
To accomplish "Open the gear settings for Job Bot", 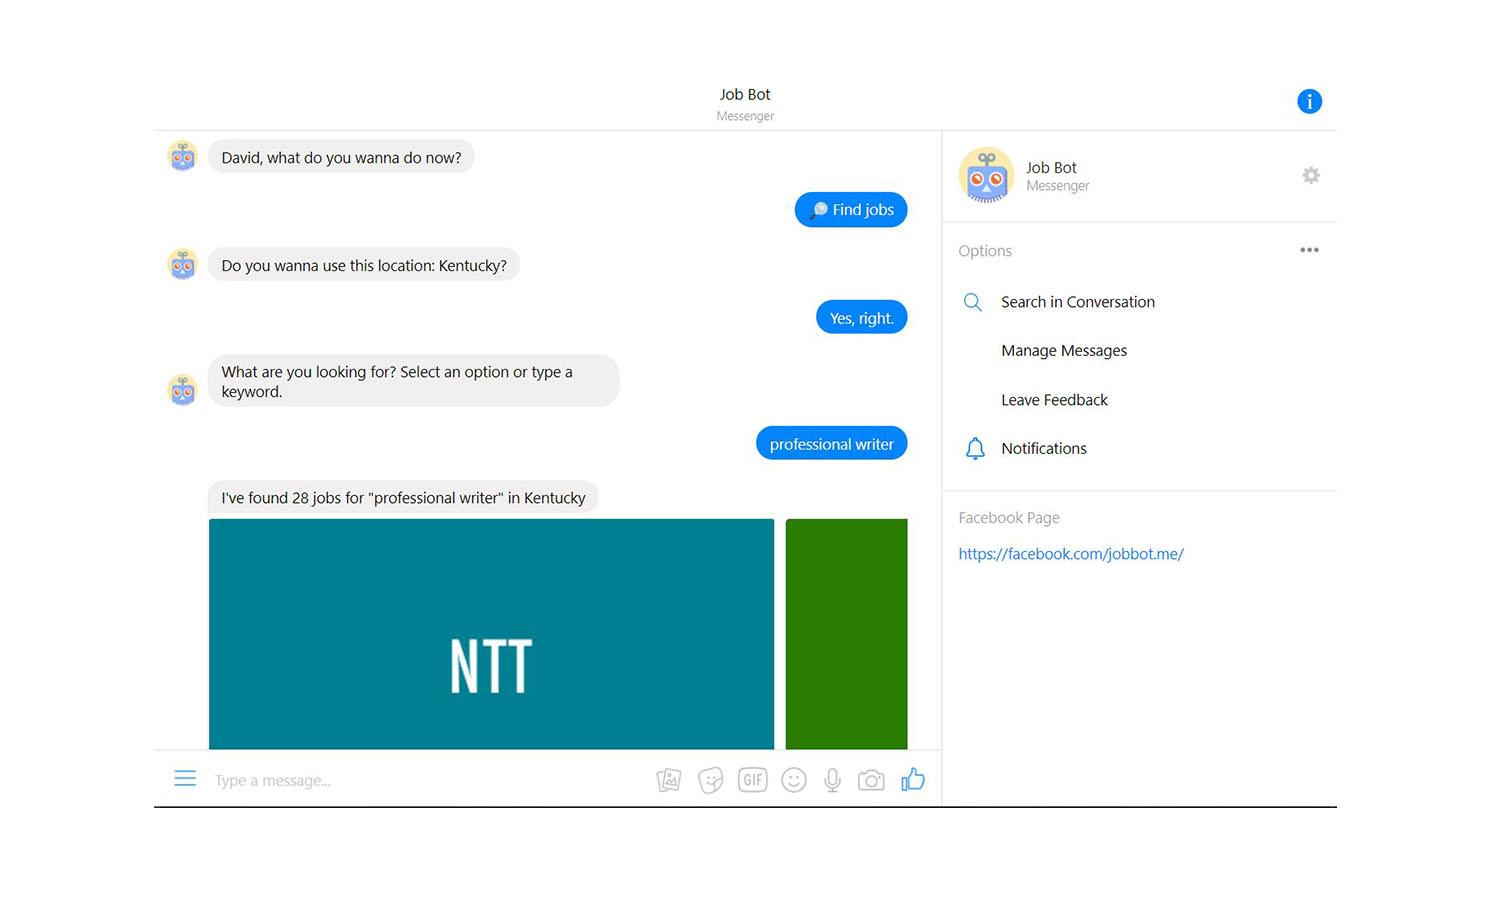I will pos(1311,175).
